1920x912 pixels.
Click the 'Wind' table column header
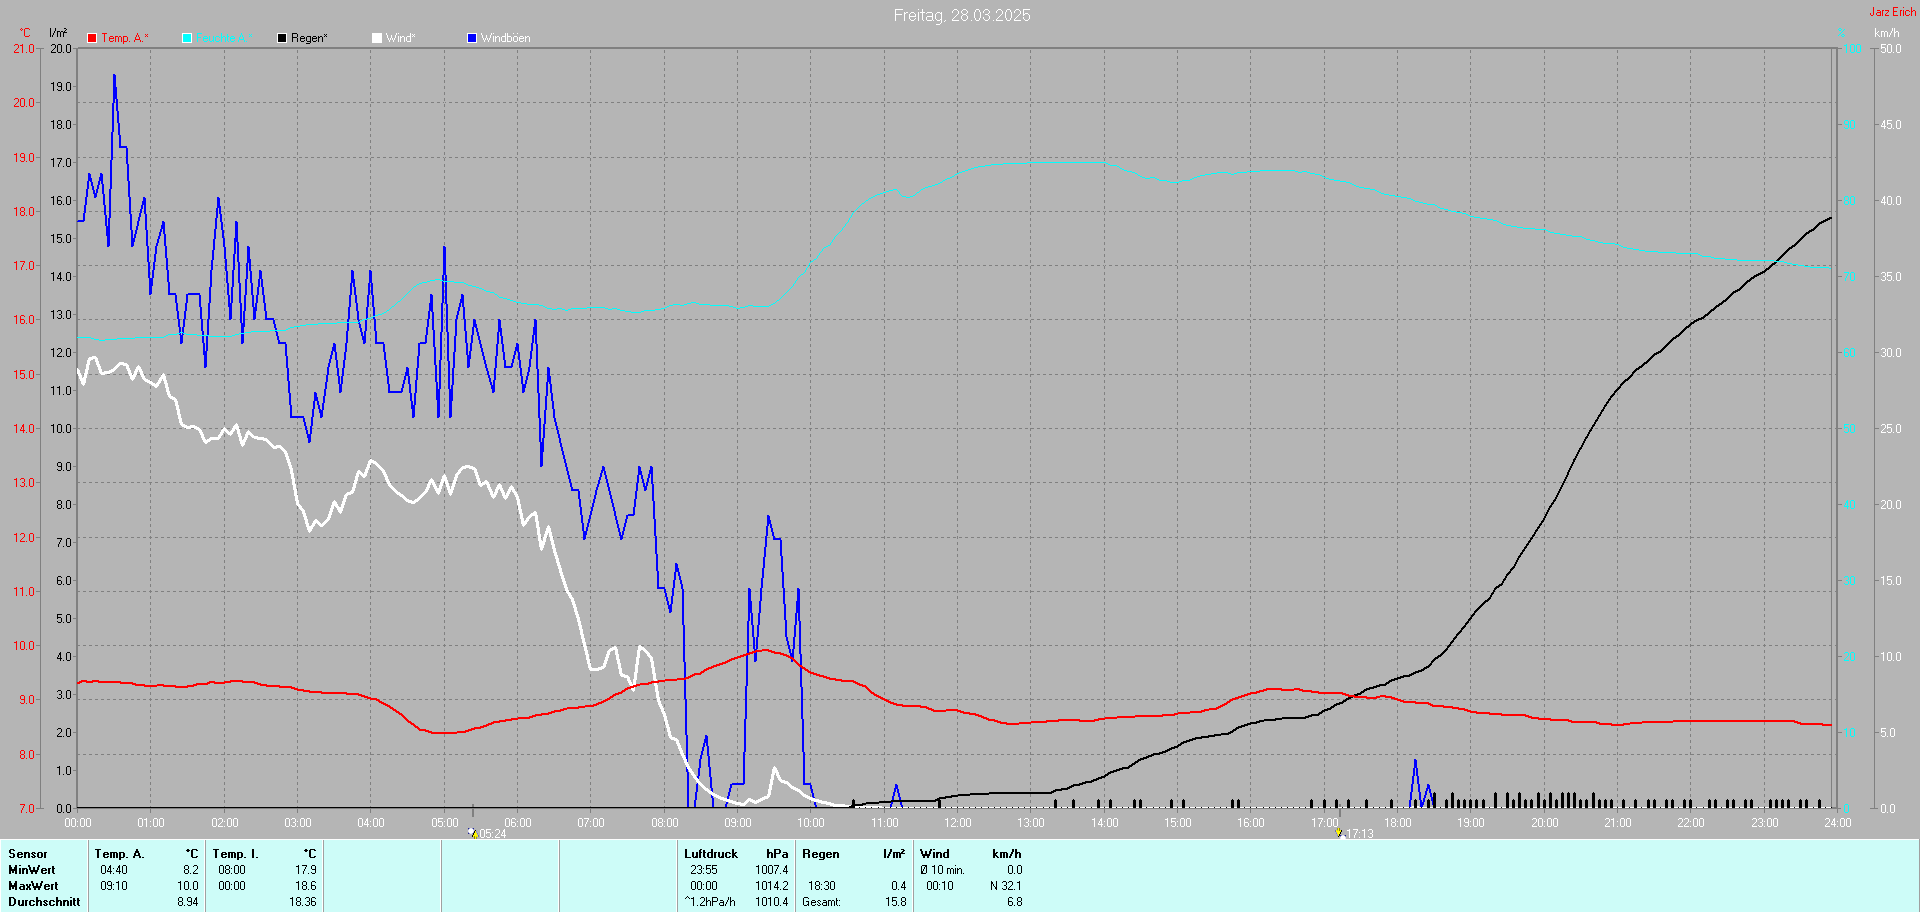[x=935, y=854]
